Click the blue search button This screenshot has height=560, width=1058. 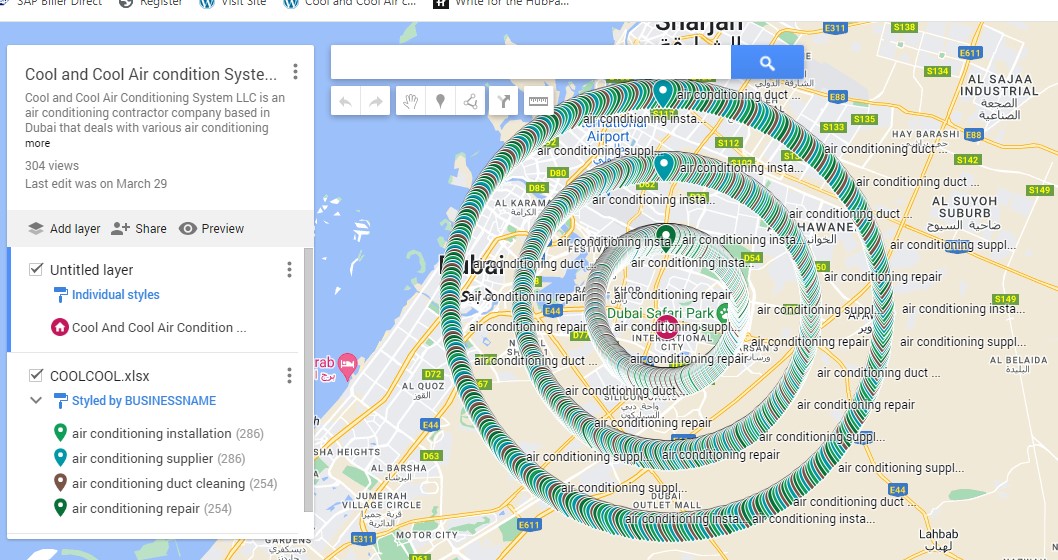(x=767, y=63)
